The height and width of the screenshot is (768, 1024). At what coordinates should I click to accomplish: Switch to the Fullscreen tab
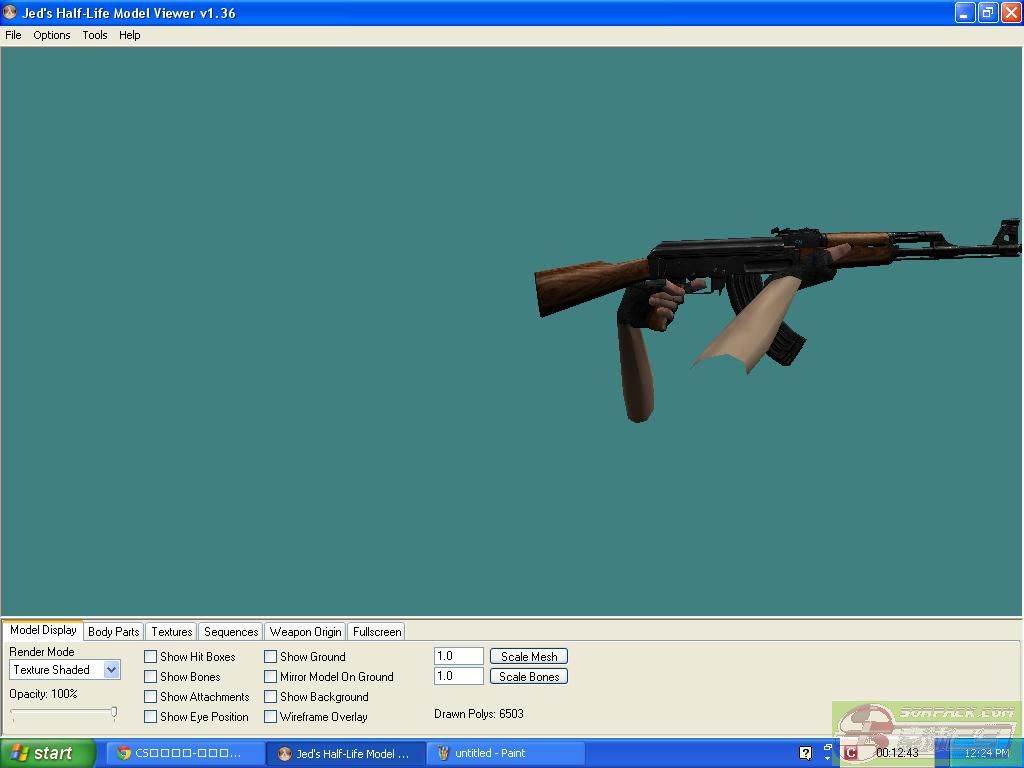377,632
